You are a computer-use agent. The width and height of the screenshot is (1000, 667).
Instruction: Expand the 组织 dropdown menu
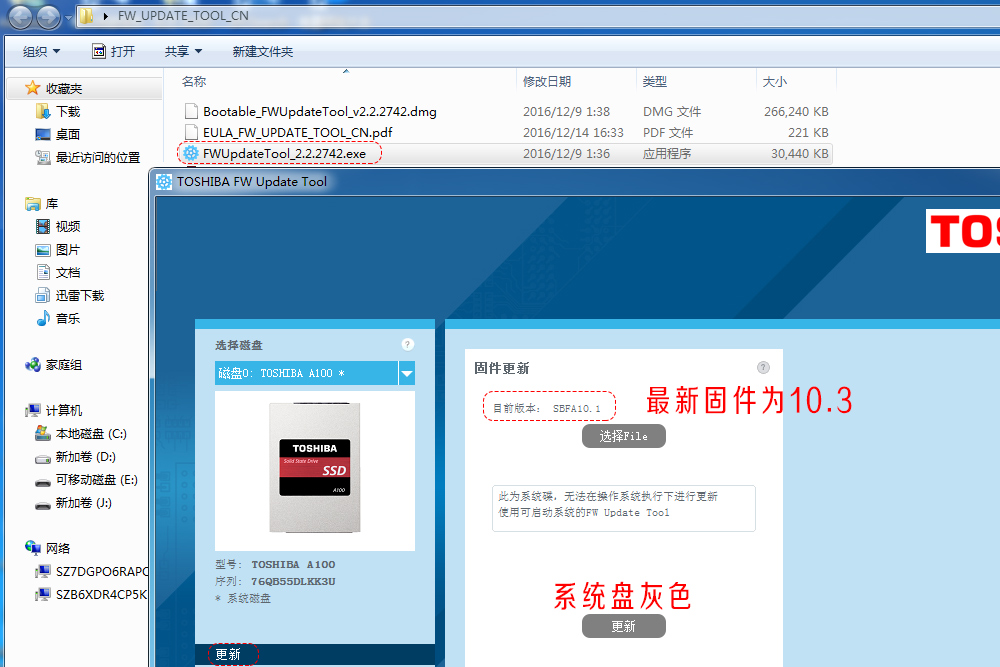37,51
